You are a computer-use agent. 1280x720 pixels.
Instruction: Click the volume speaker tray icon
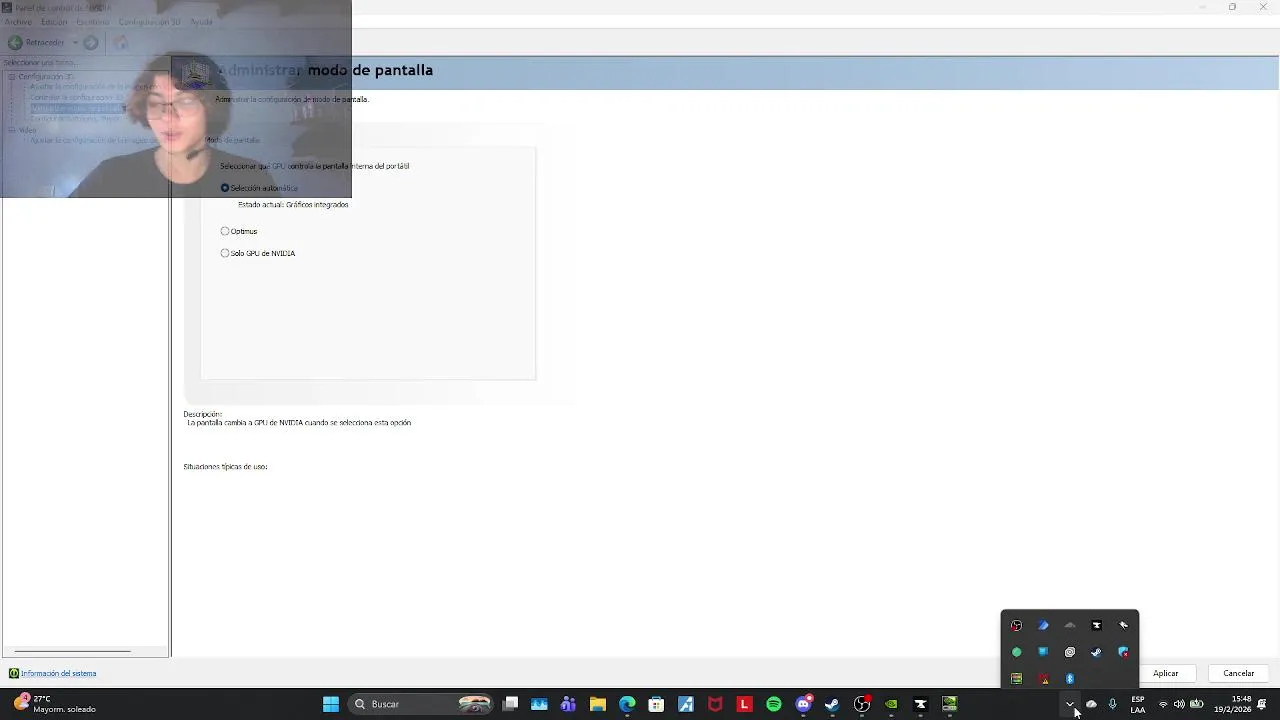[x=1179, y=704]
